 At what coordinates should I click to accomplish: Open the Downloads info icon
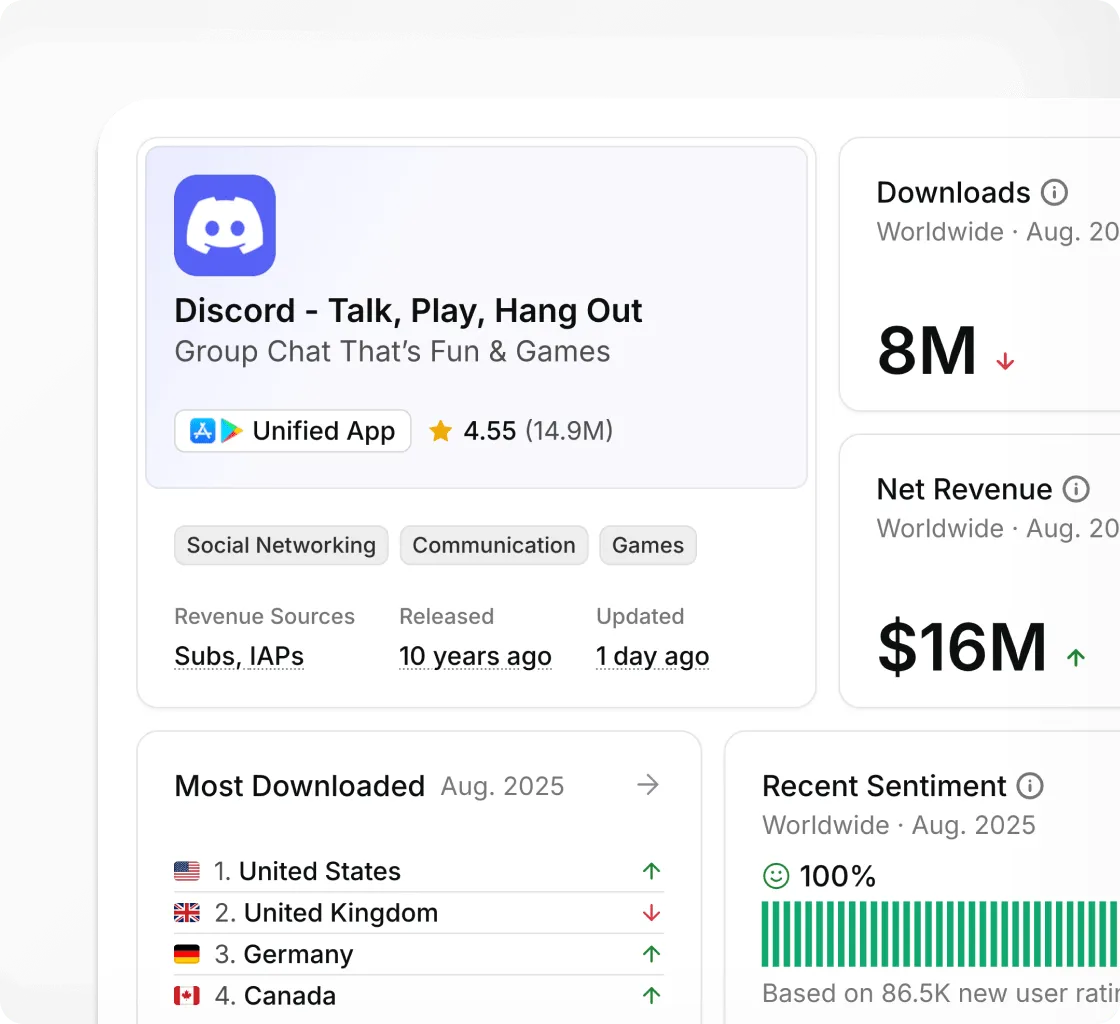1054,192
